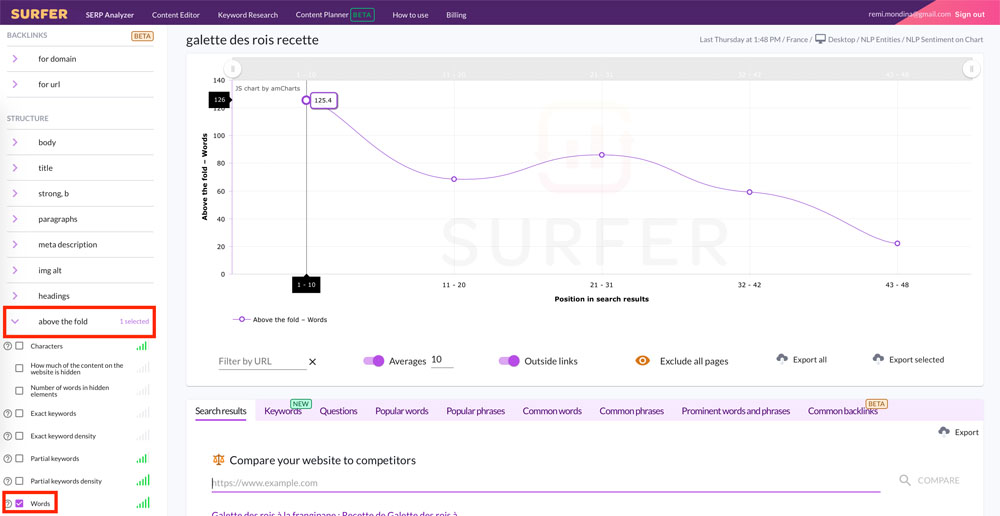Switch to Prominent words and phrases tab

click(x=735, y=411)
